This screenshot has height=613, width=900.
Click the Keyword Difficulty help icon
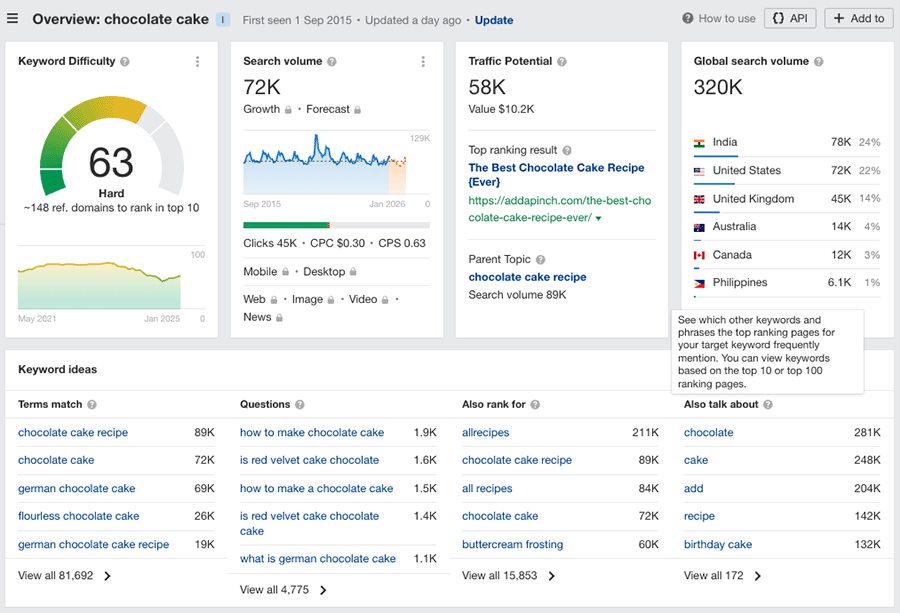tap(125, 61)
